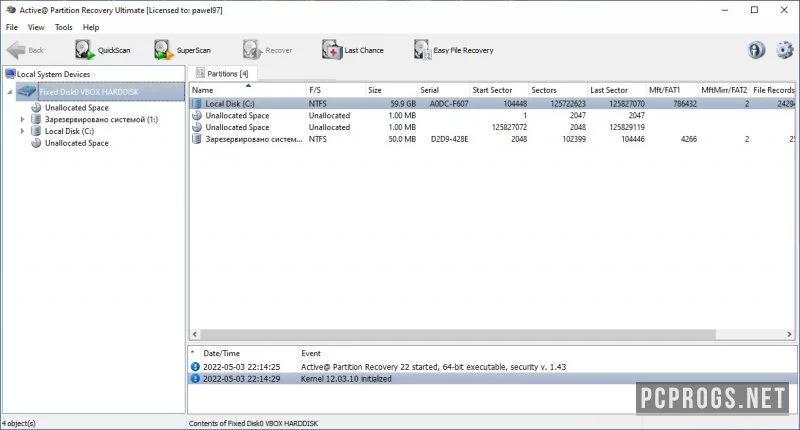Screen dimensions: 800x430
Task: Click the horizontal scrollbar thumb of partitions list
Action: coord(458,334)
